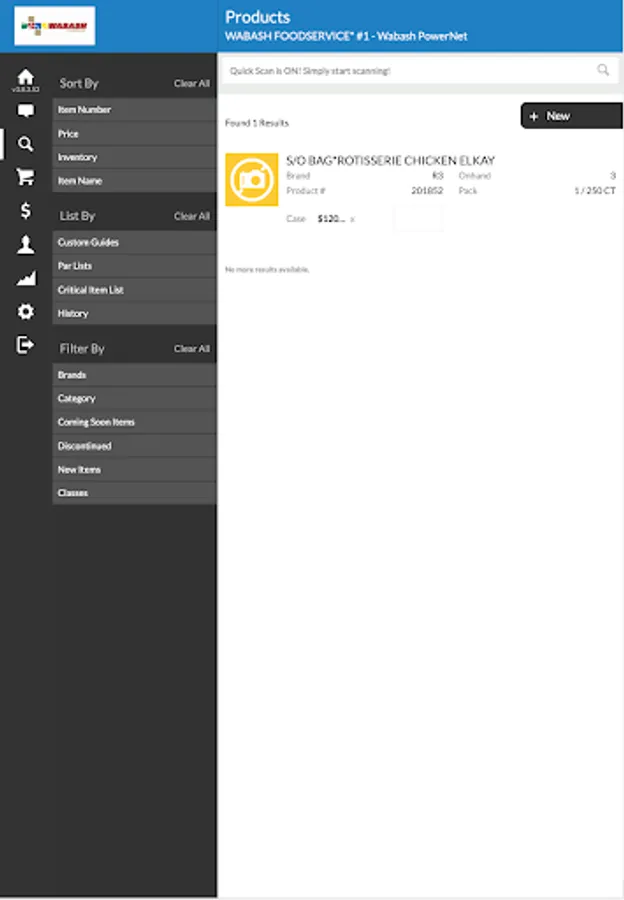This screenshot has height=900, width=624.
Task: Open the shopping cart icon
Action: click(x=25, y=177)
